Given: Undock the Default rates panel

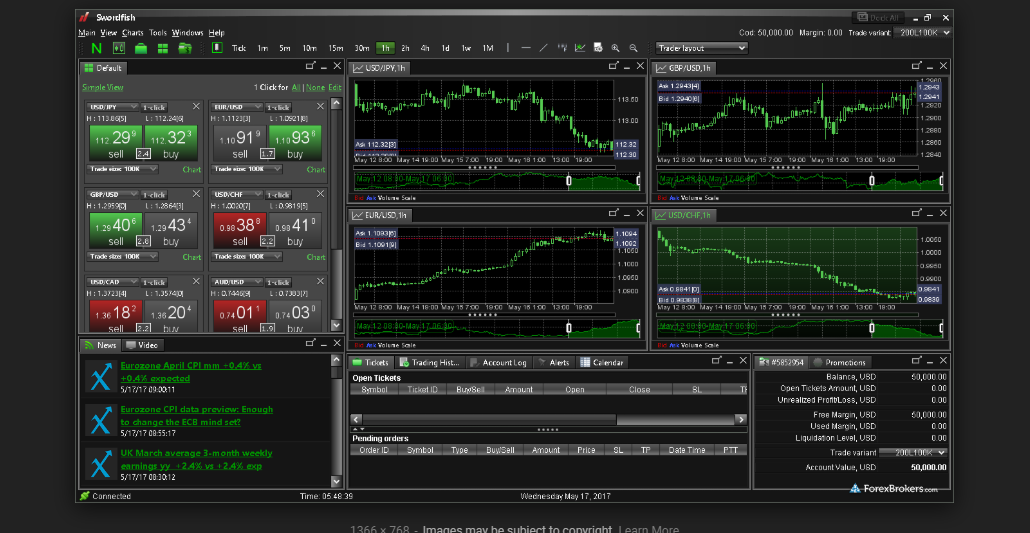Looking at the screenshot, I should point(311,66).
